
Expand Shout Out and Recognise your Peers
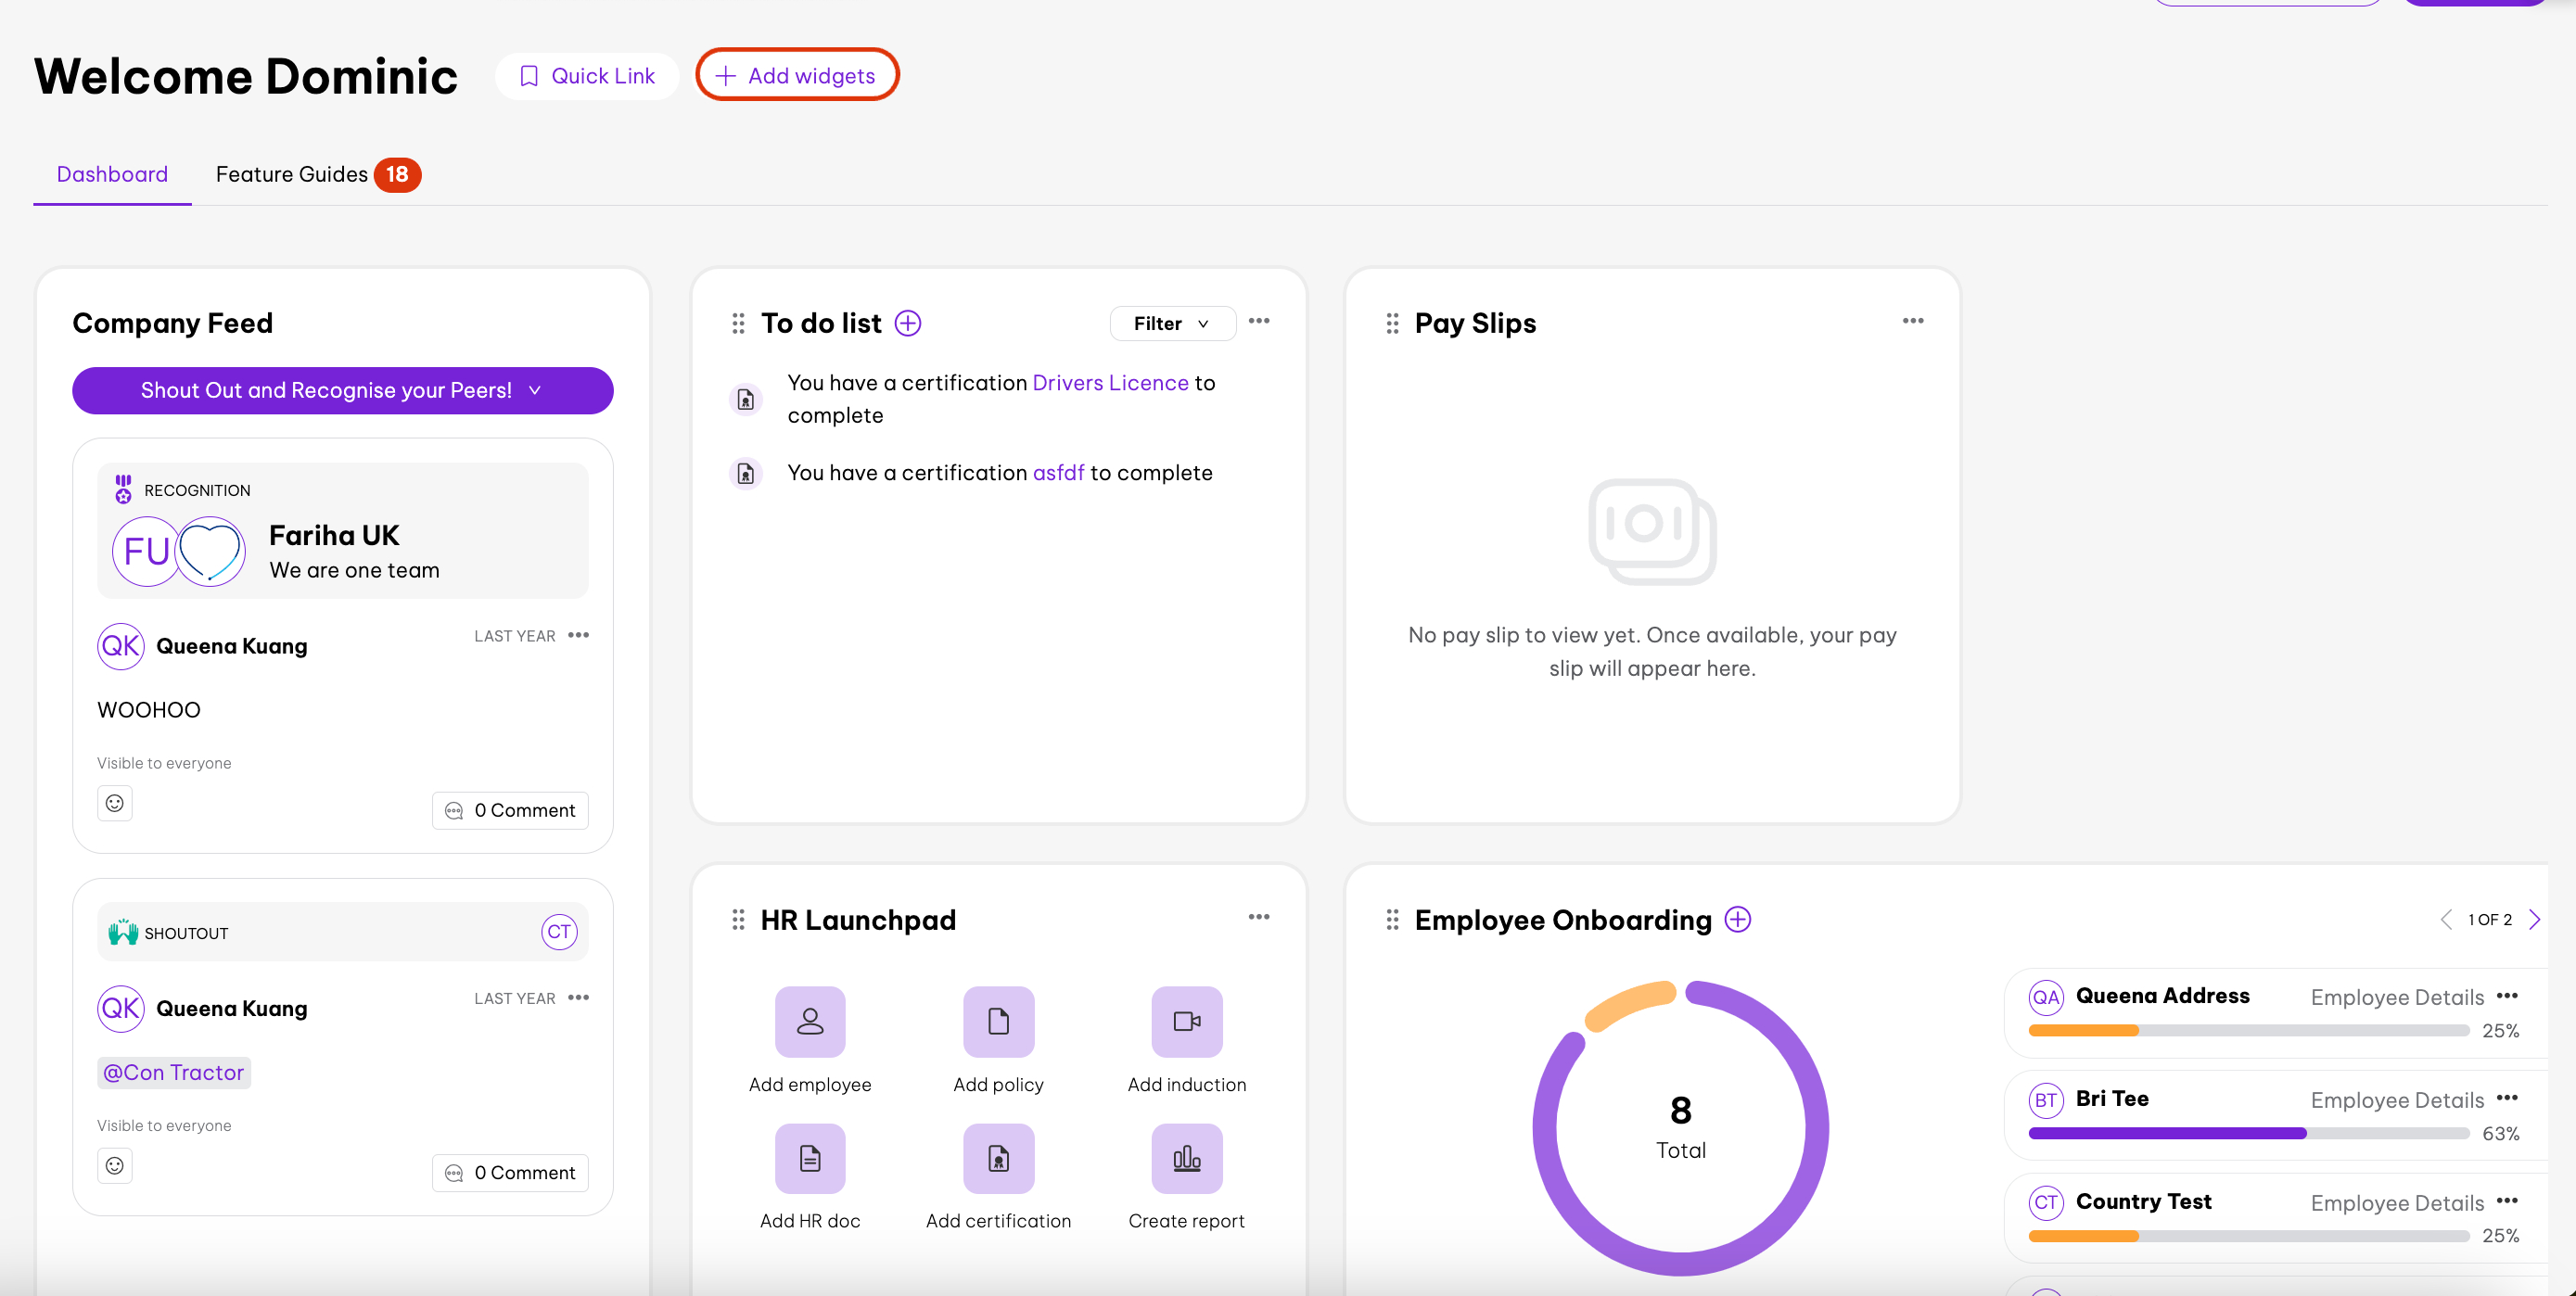click(x=342, y=390)
